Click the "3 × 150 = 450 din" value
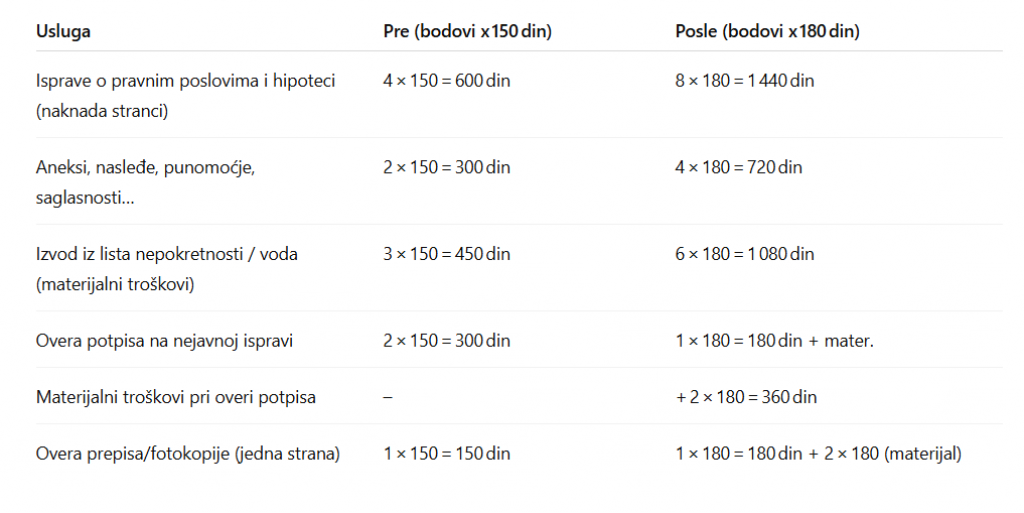 [446, 255]
